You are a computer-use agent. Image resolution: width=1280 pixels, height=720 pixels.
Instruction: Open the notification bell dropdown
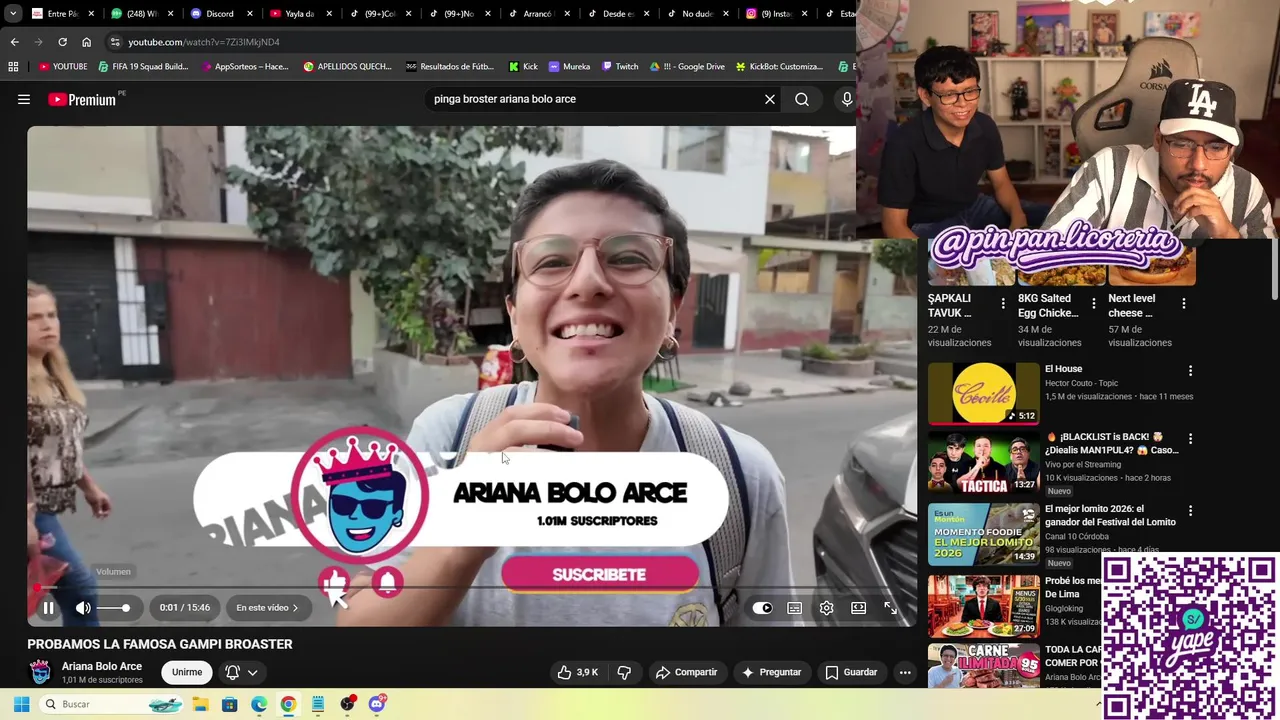[x=241, y=672]
